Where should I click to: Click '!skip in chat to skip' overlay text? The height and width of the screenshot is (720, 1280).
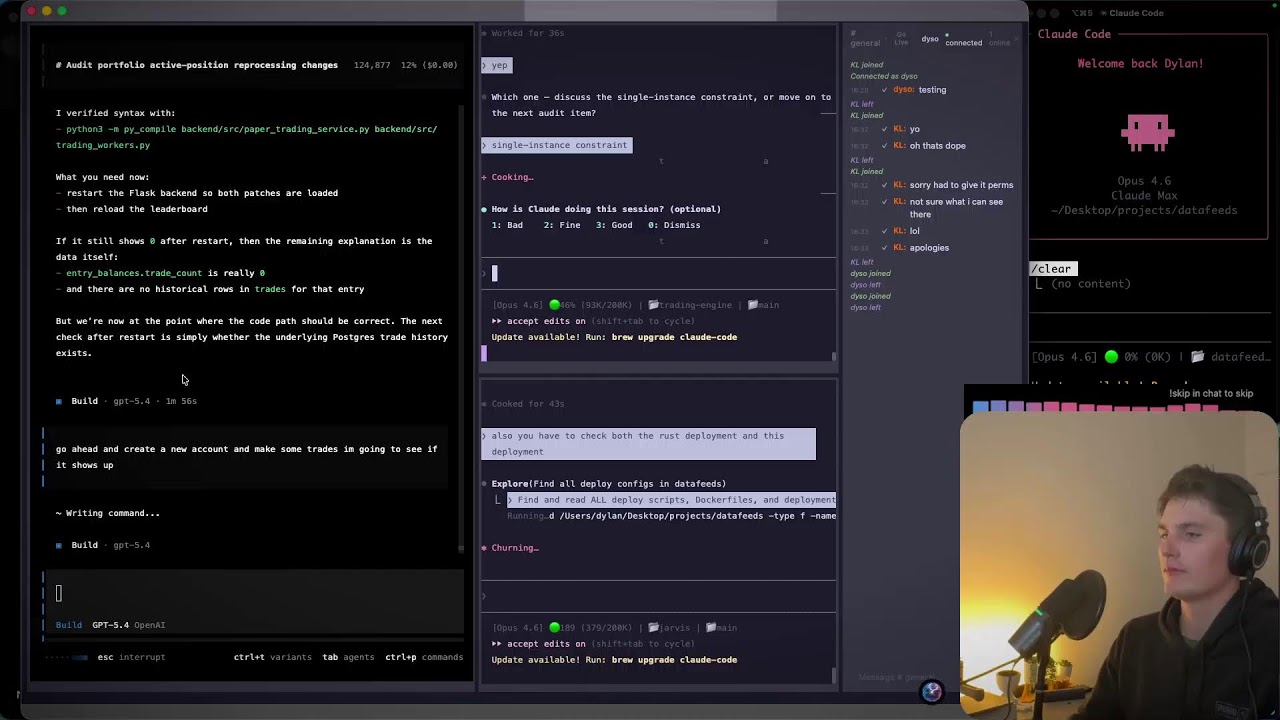pos(1211,393)
